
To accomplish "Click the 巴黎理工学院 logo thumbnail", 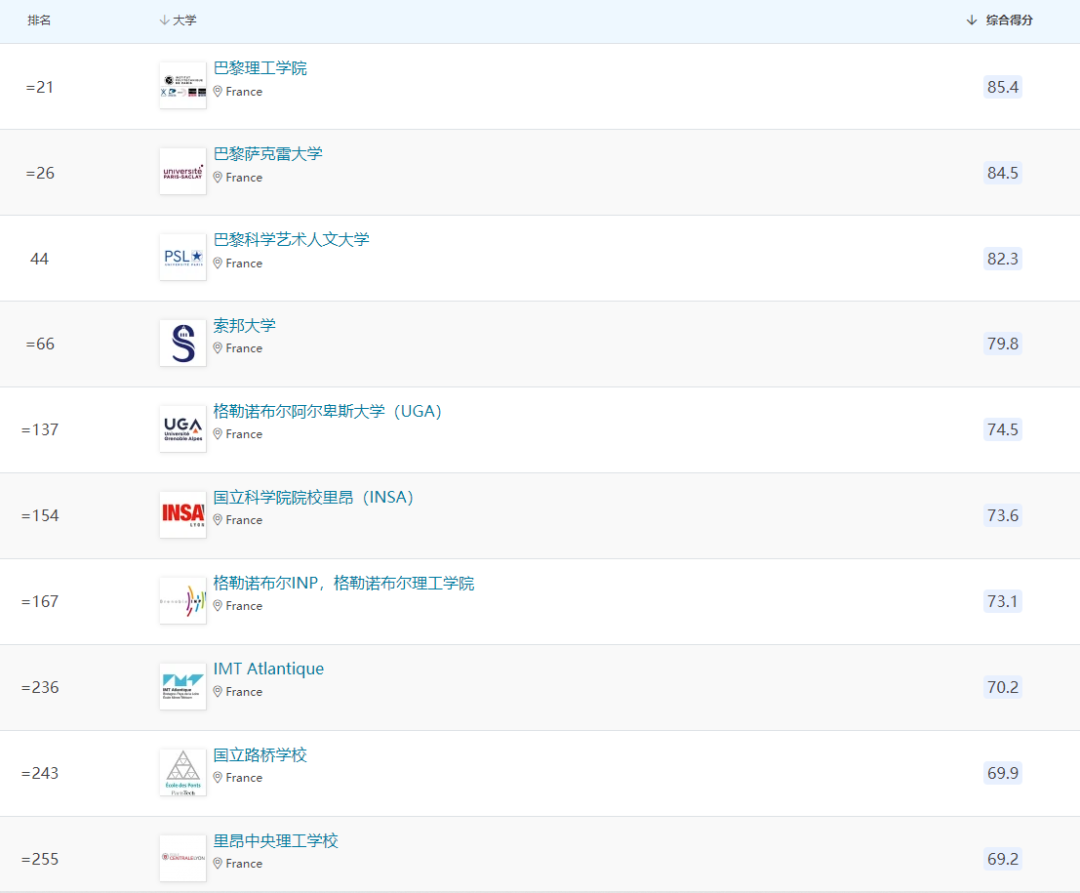I will pos(183,85).
